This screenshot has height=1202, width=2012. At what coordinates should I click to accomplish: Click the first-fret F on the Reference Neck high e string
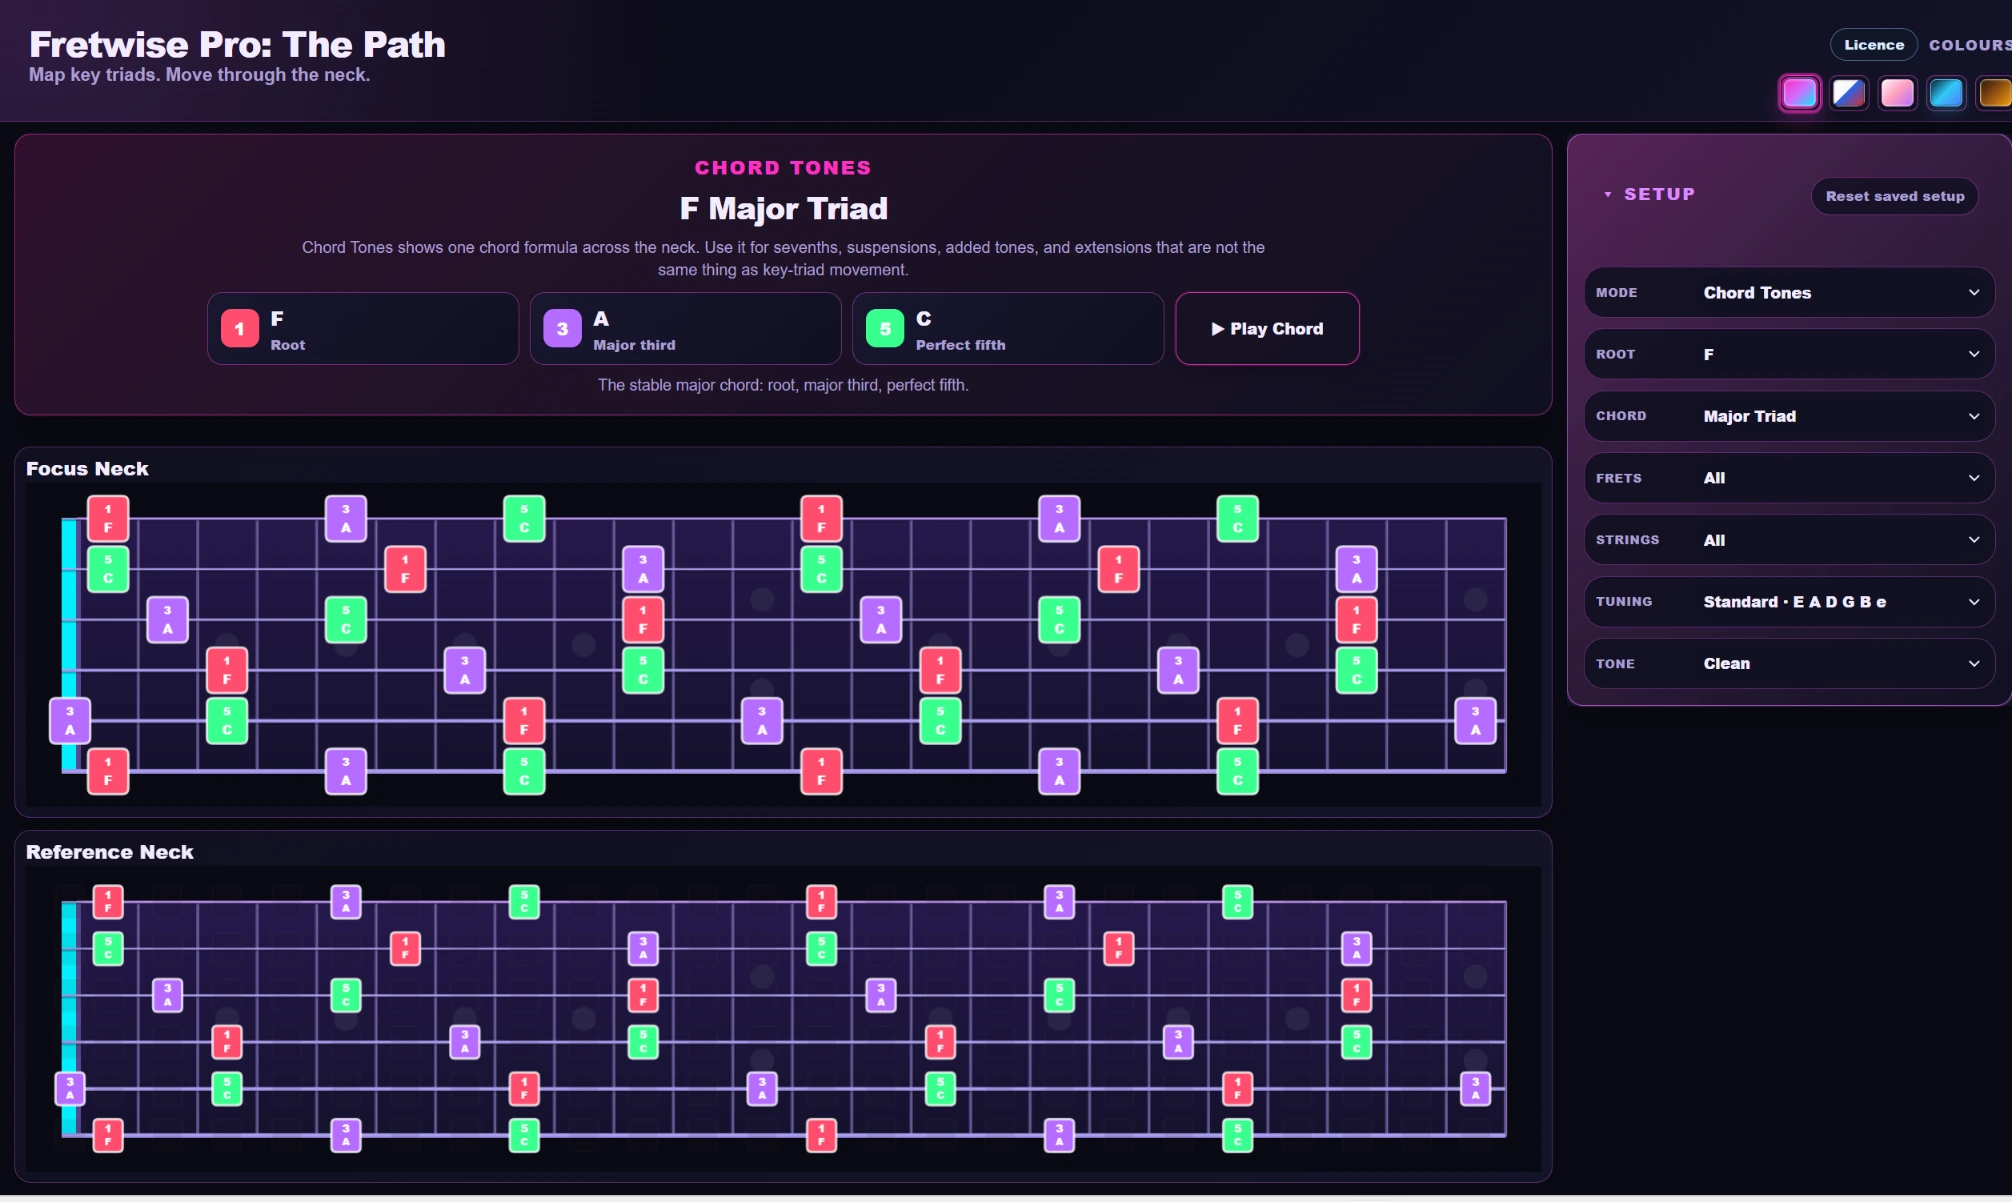point(108,902)
